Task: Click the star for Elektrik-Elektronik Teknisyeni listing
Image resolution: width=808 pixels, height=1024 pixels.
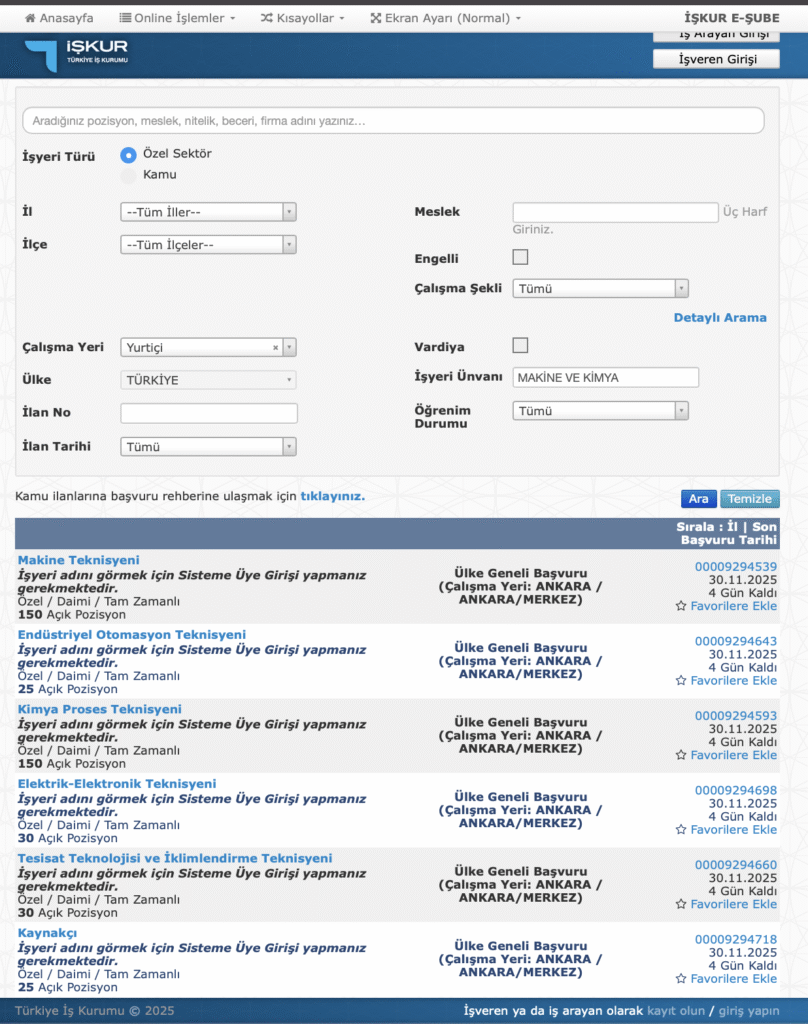Action: click(x=681, y=830)
